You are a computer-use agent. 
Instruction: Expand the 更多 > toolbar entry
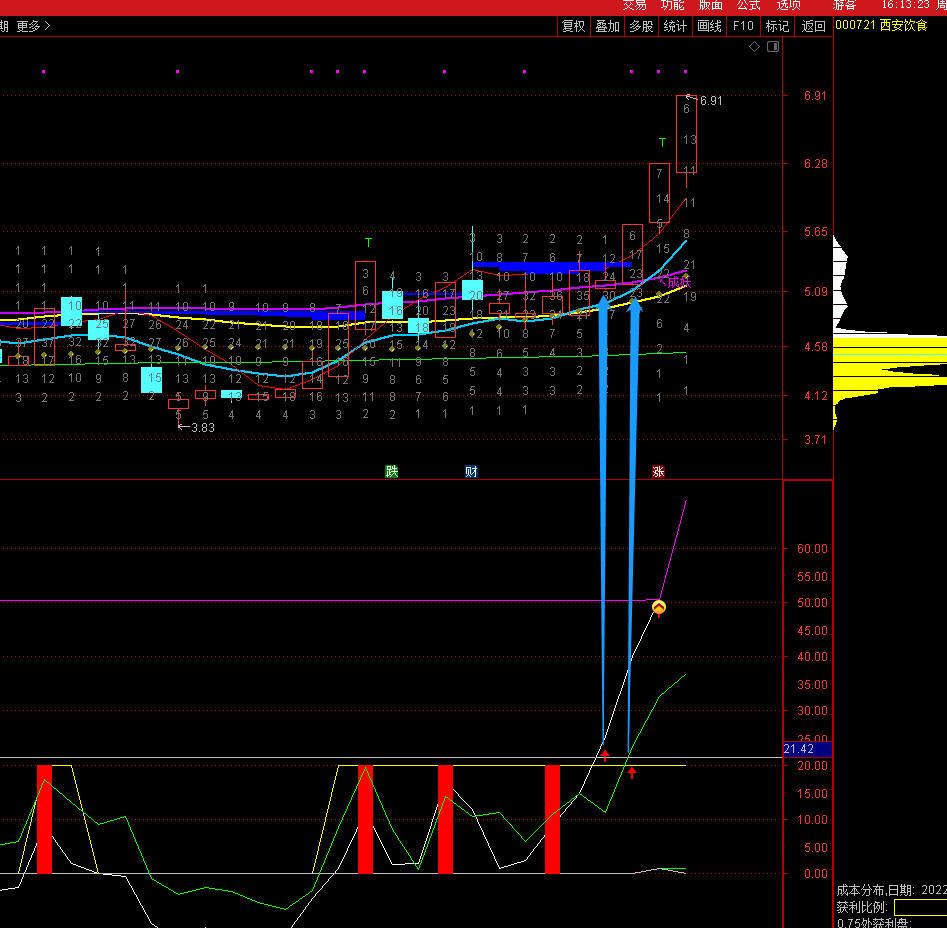pyautogui.click(x=33, y=26)
